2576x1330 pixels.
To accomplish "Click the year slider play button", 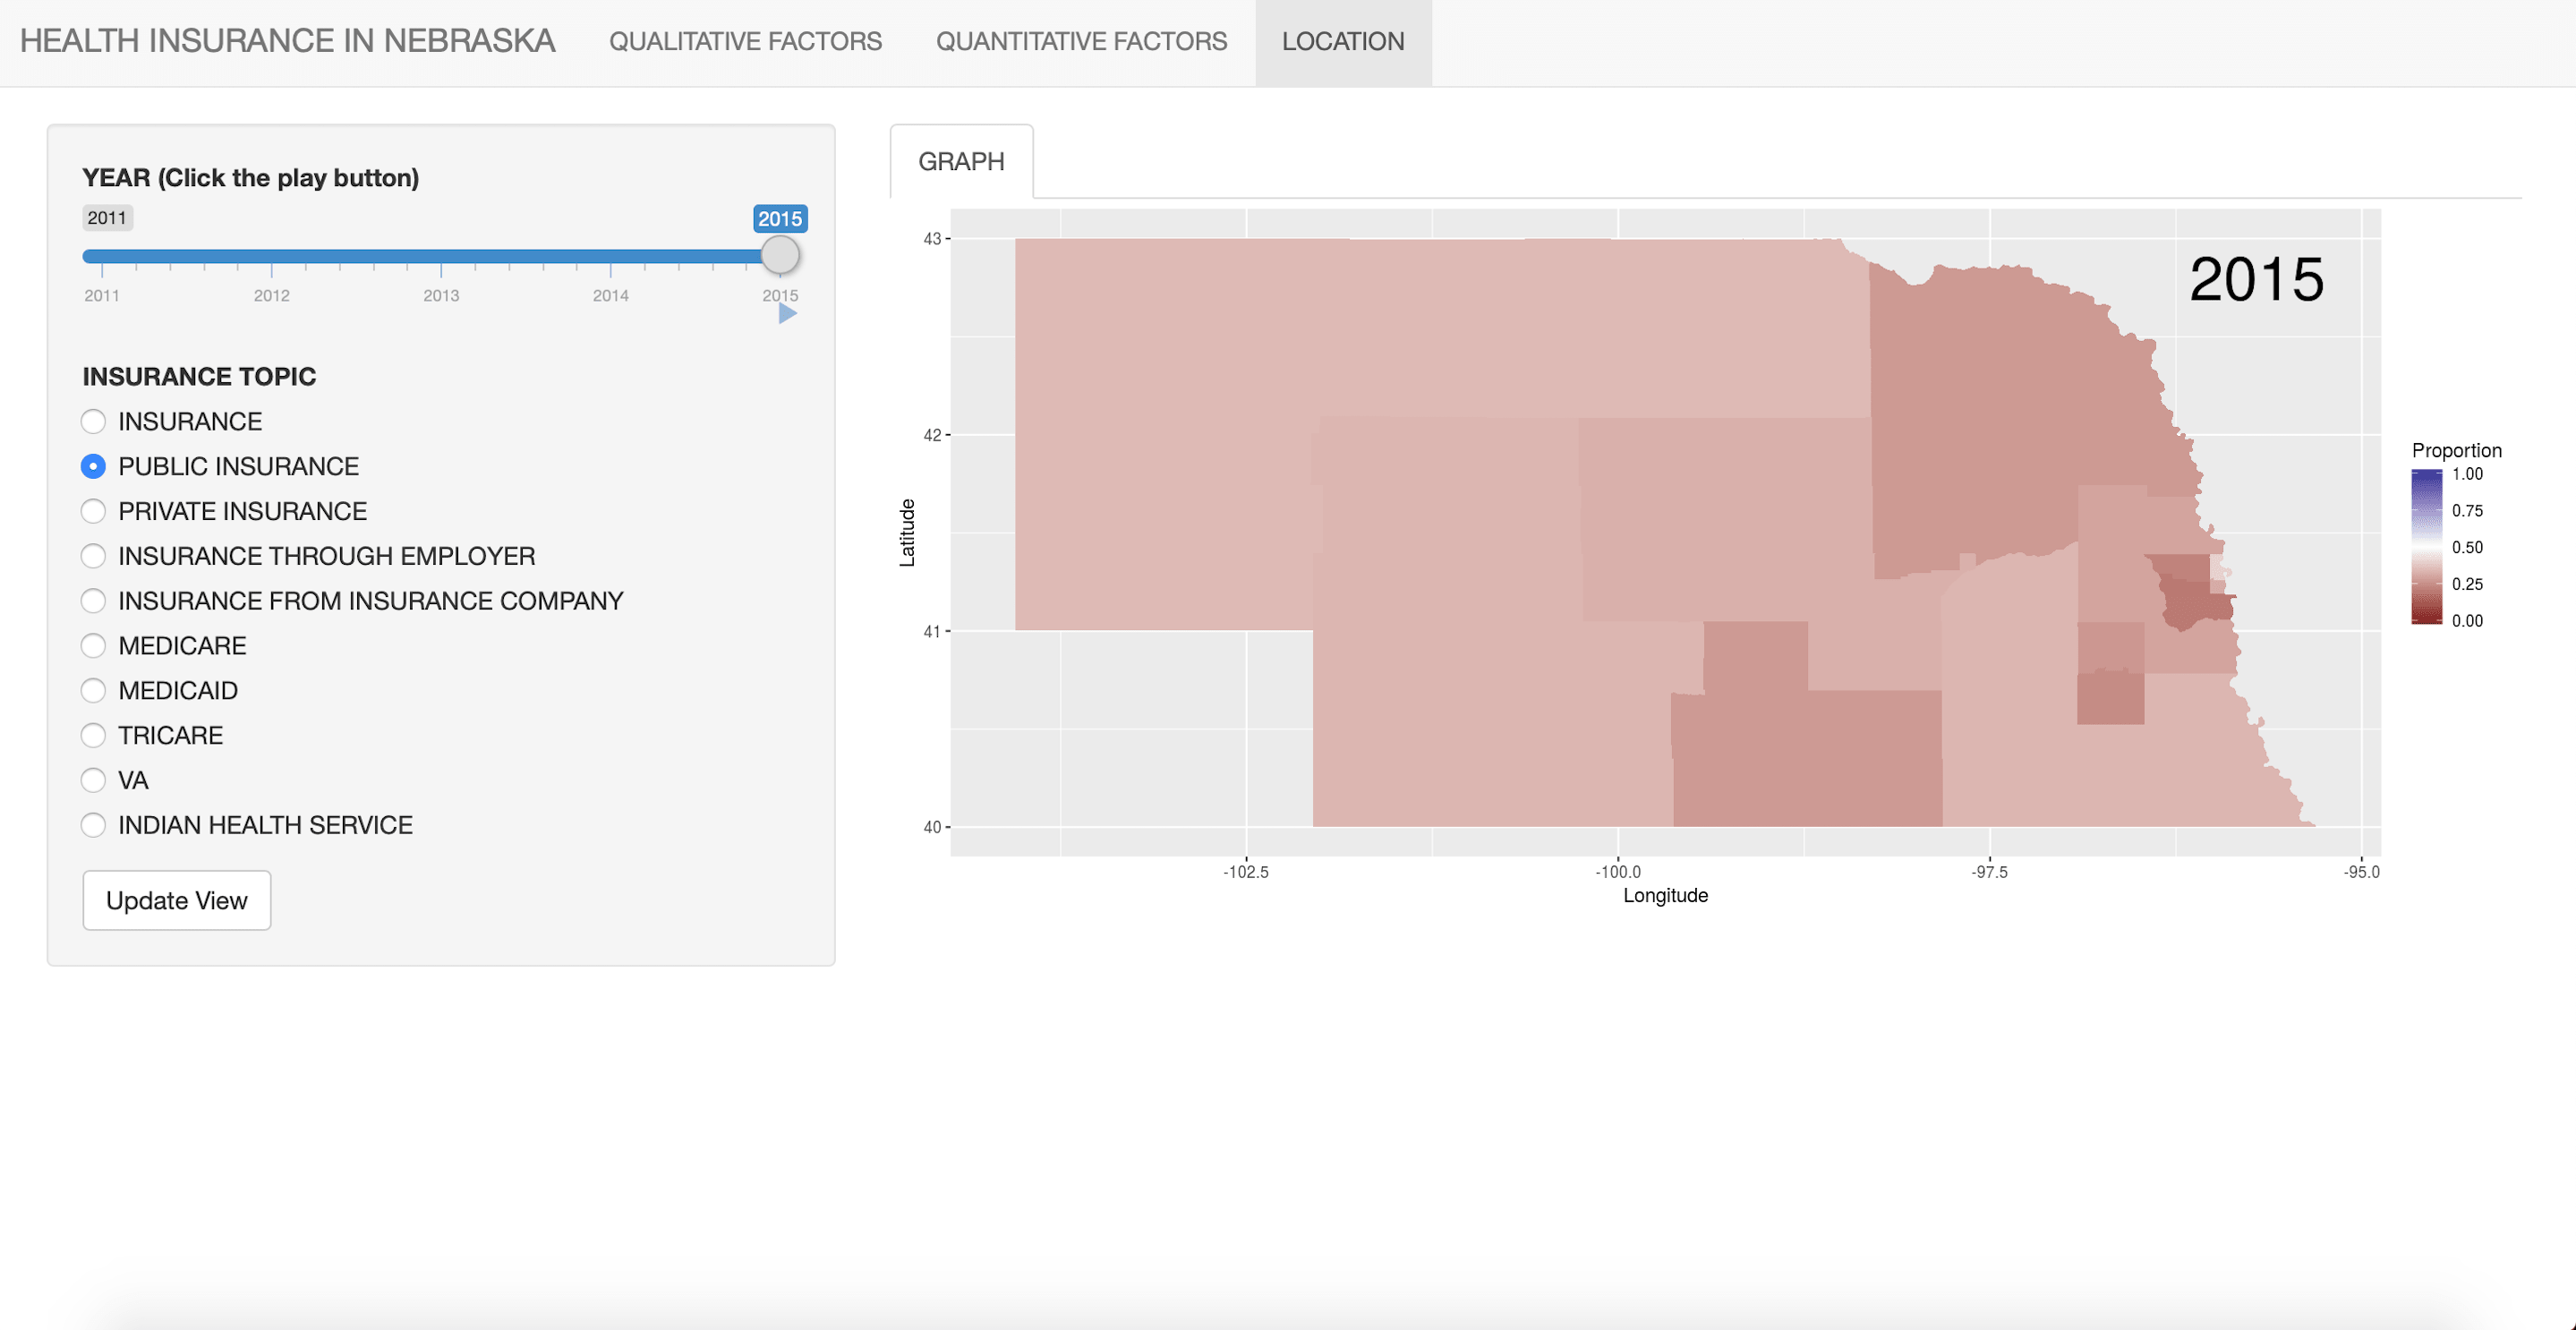I will click(x=787, y=314).
